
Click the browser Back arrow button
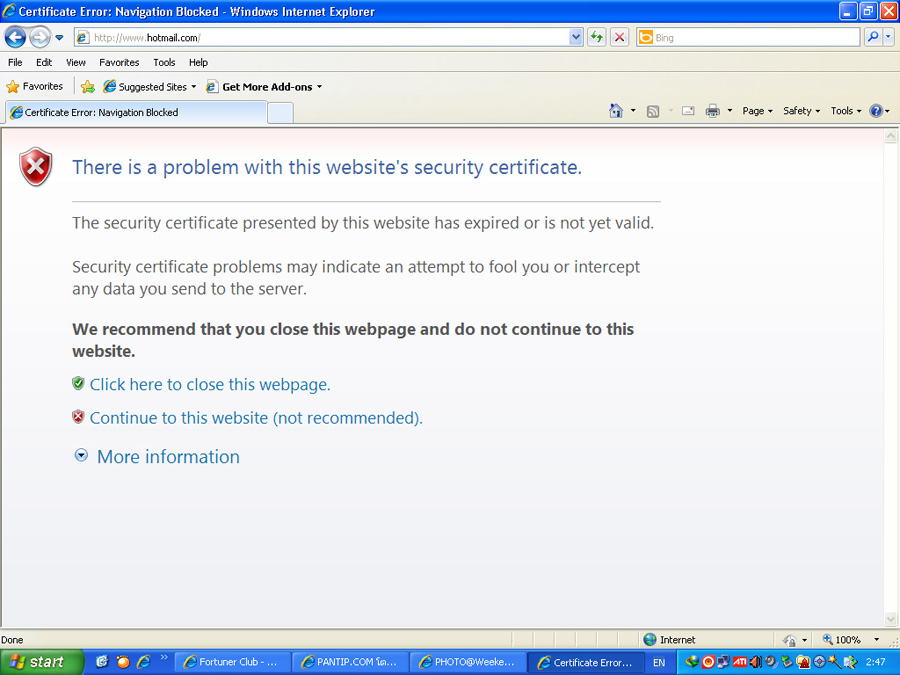(15, 38)
